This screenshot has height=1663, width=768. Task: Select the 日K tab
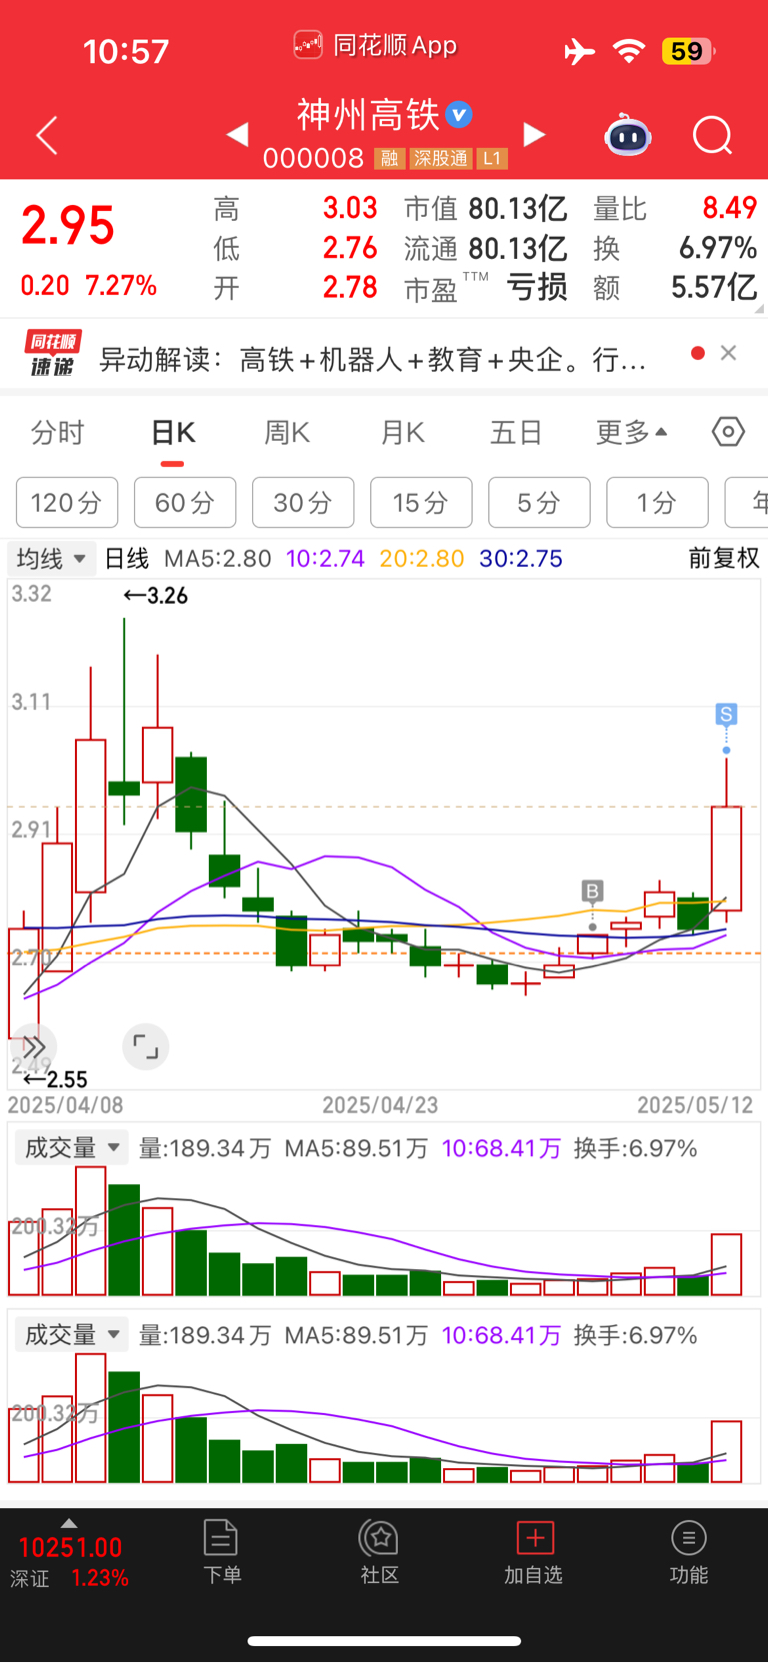tap(173, 432)
